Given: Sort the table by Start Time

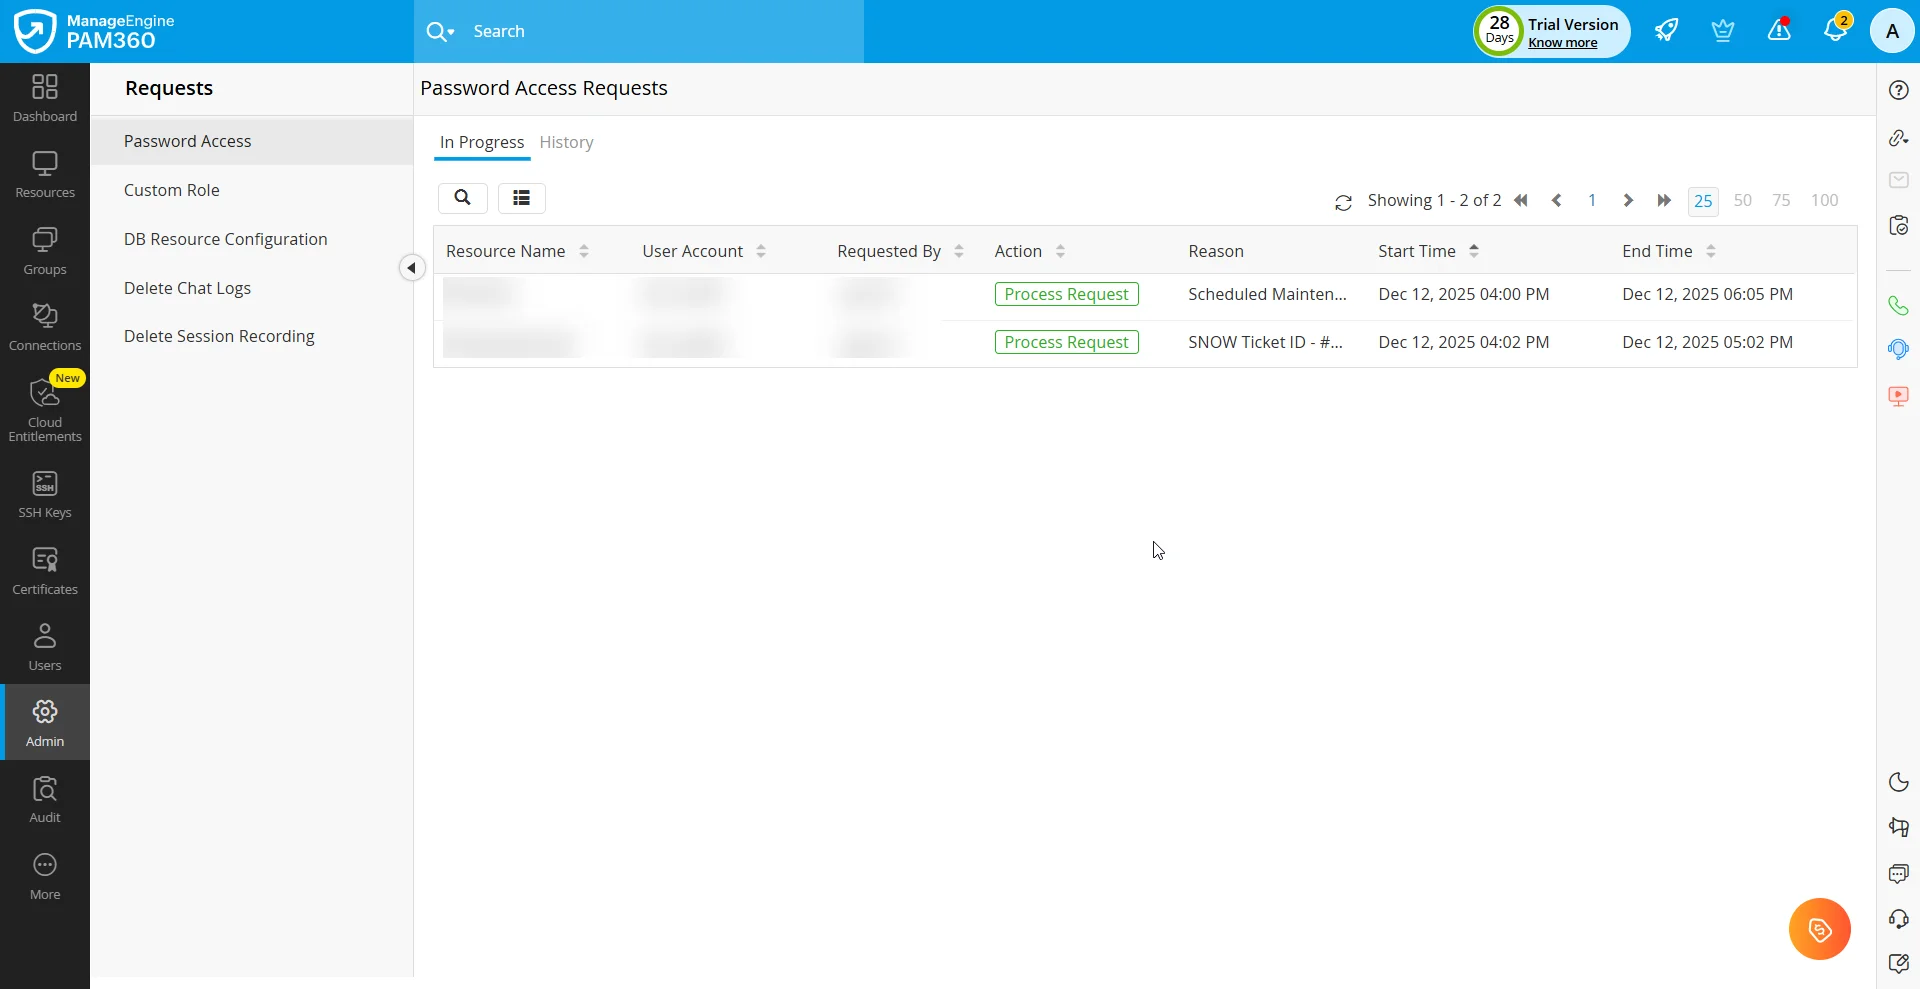Looking at the screenshot, I should pos(1473,252).
